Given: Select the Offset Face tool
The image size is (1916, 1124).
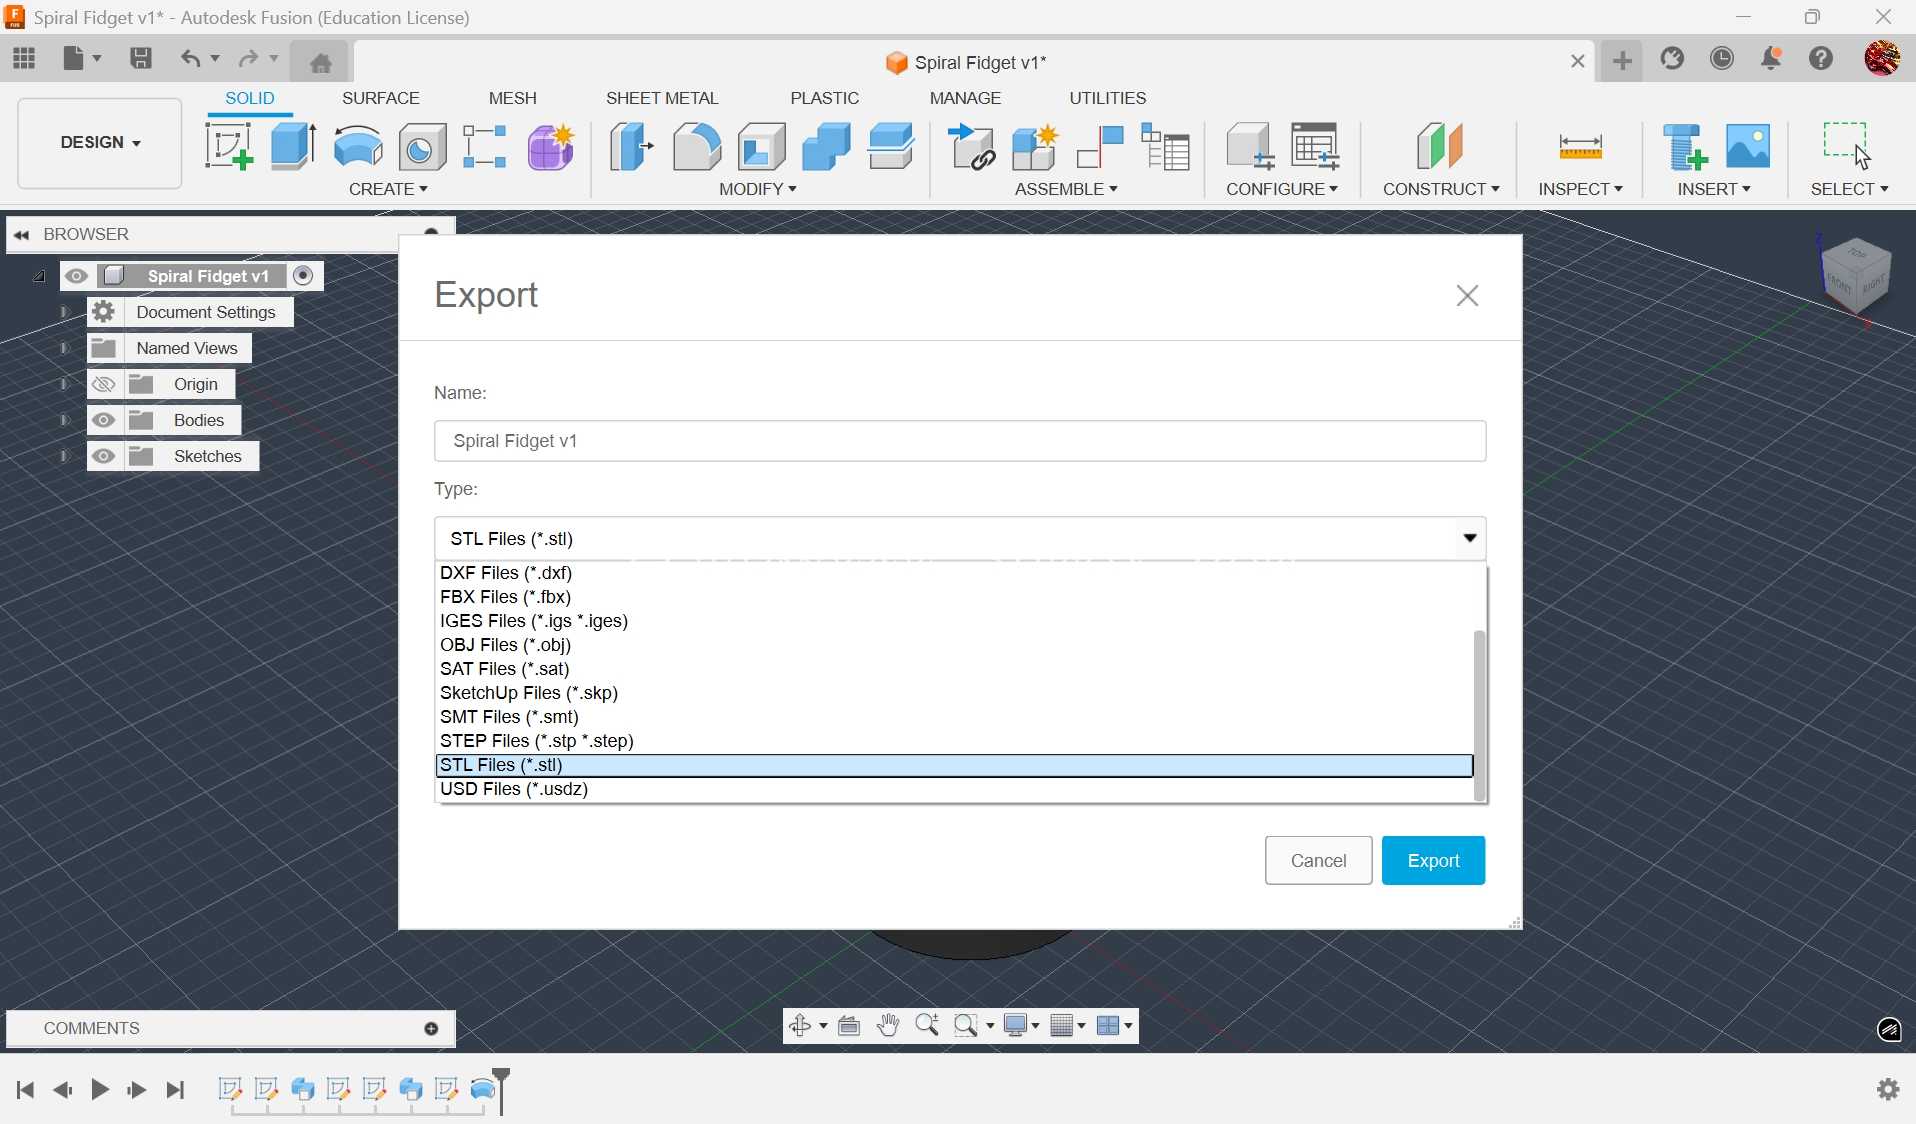Looking at the screenshot, I should pyautogui.click(x=891, y=146).
